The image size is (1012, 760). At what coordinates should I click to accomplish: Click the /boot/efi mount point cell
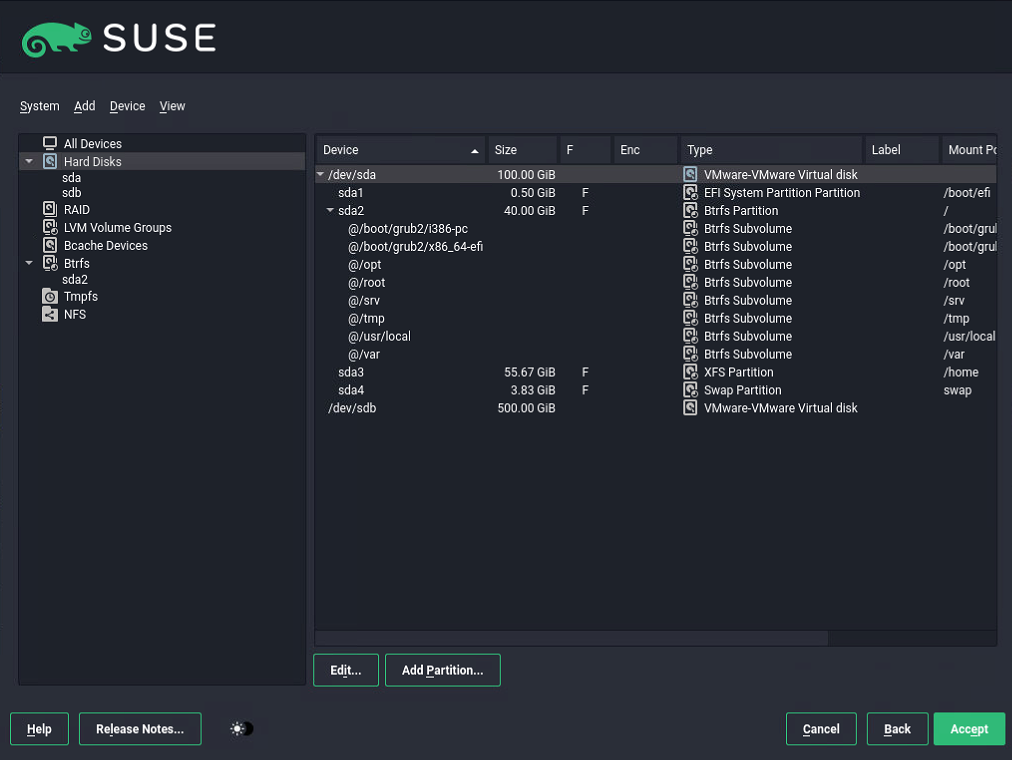pos(967,192)
